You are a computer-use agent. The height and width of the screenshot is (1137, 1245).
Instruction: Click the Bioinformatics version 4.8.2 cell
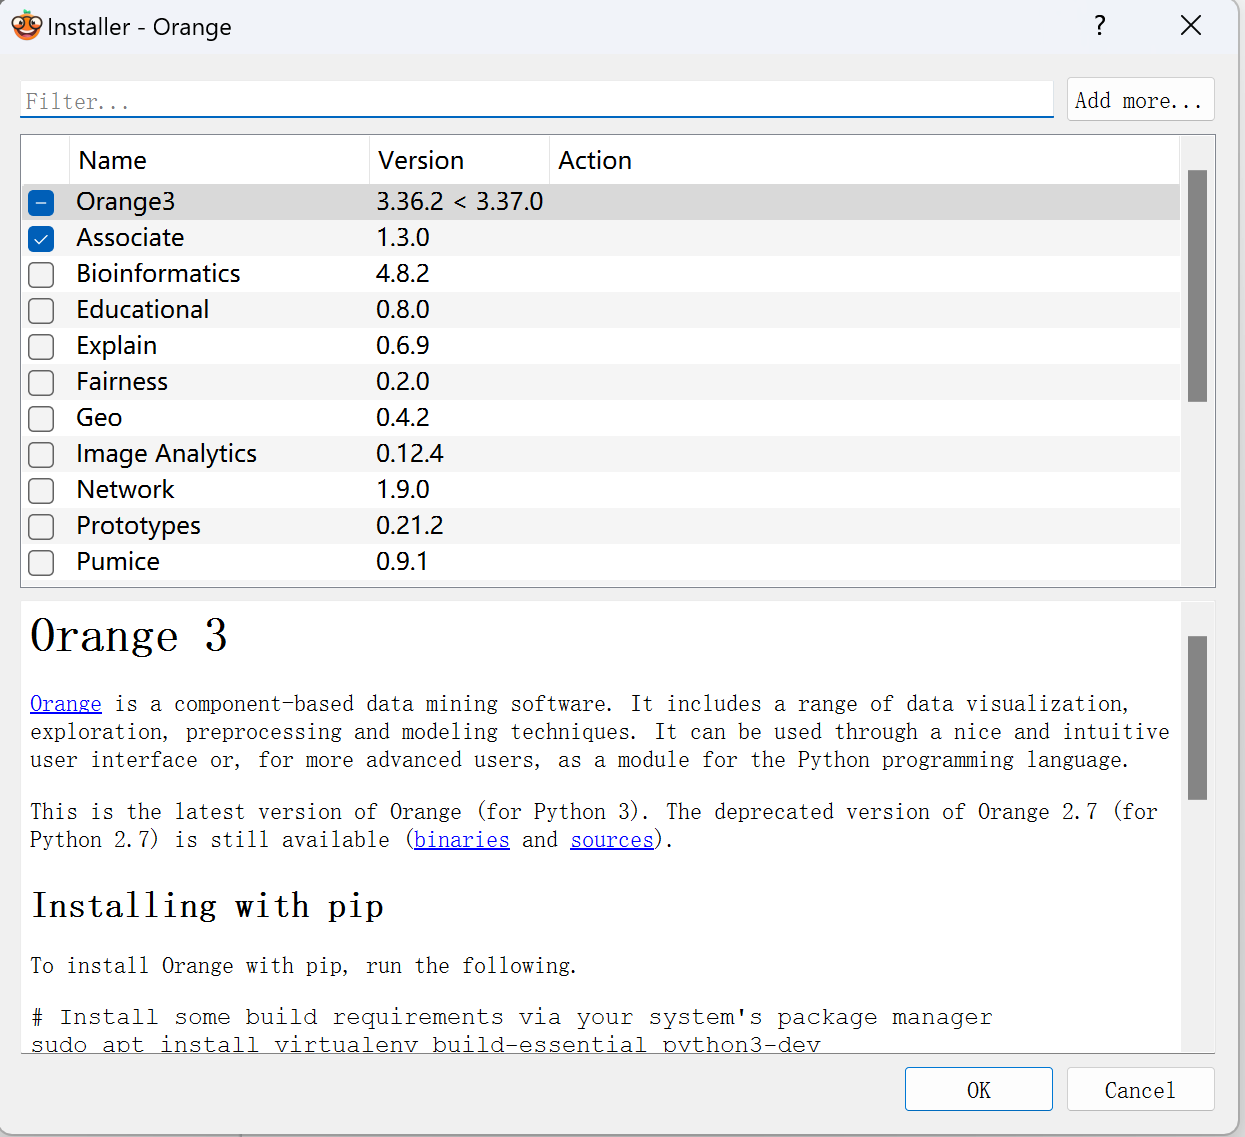click(x=403, y=274)
